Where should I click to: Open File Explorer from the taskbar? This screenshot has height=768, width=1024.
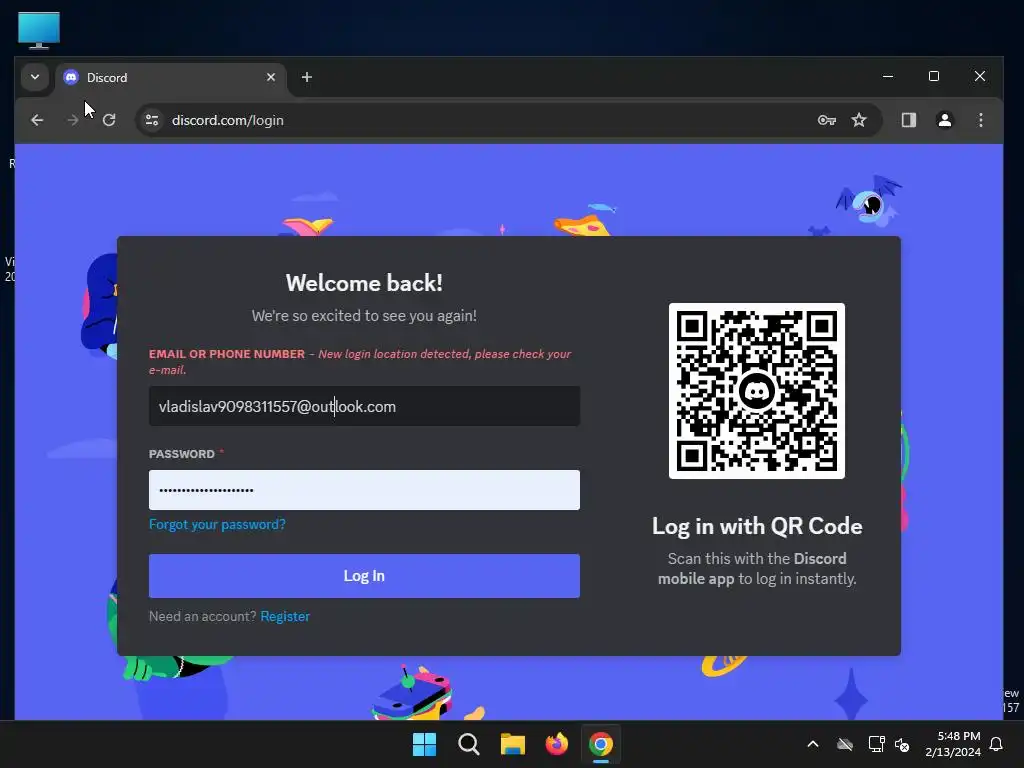[513, 744]
